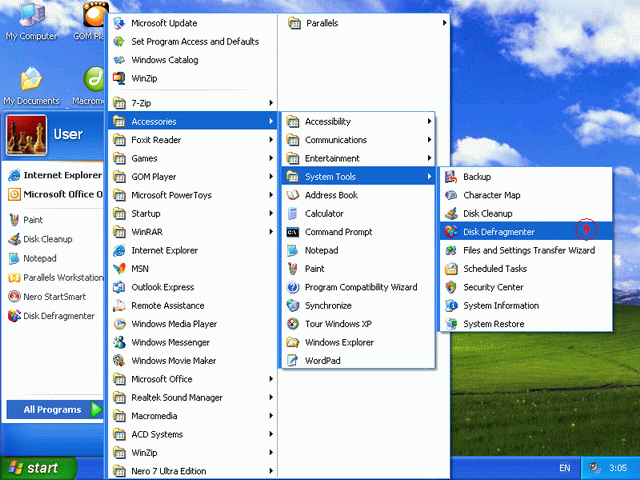
Task: Expand the GOM Player submenu arrow
Action: (x=271, y=176)
